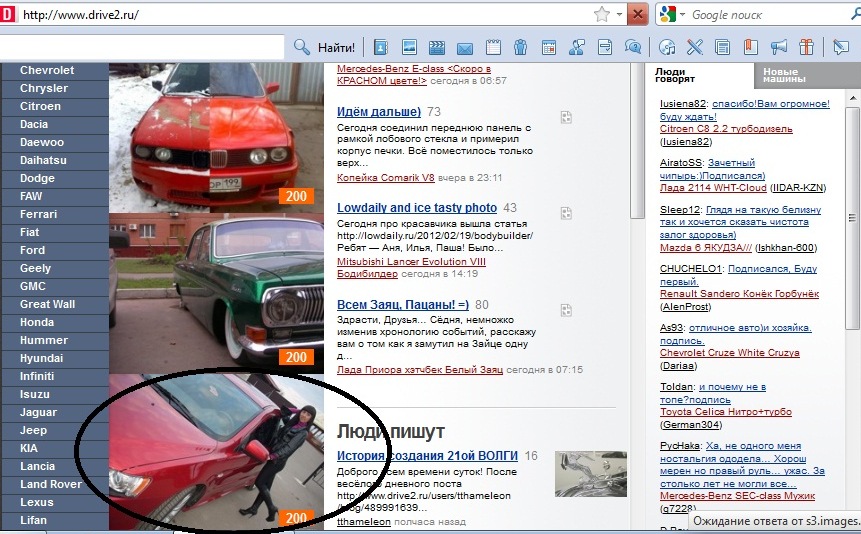Open the address book toolbar icon
This screenshot has height=534, width=861.
[381, 47]
